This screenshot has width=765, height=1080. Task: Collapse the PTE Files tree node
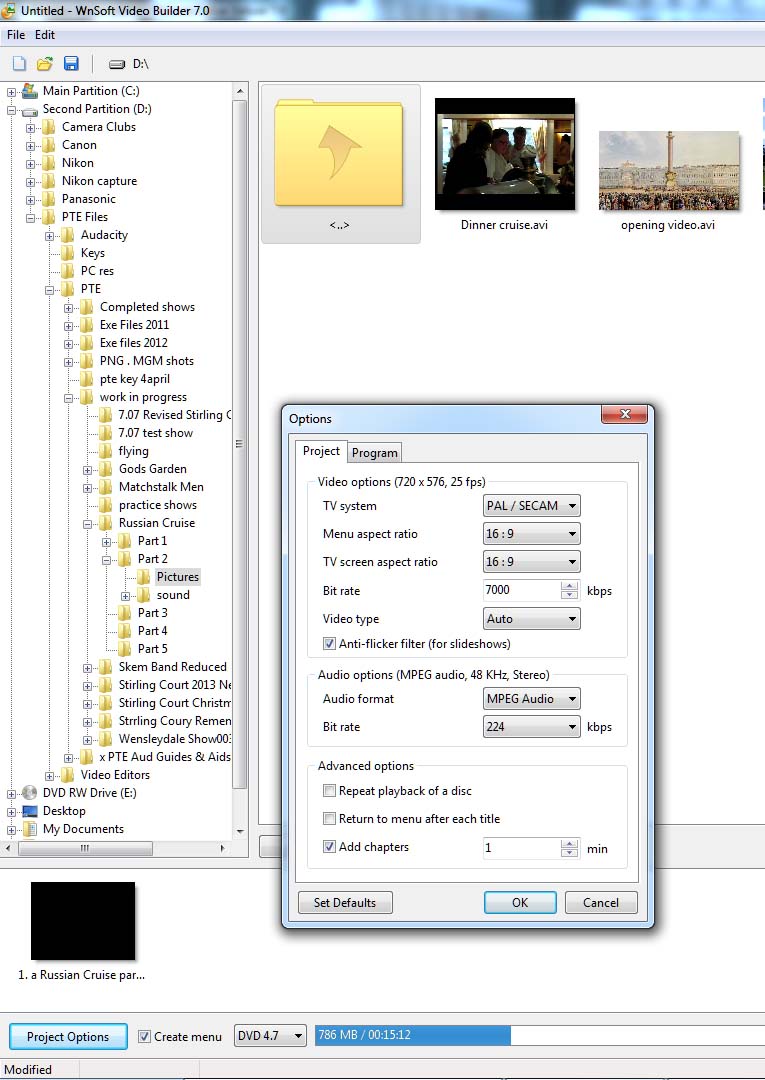pos(30,217)
